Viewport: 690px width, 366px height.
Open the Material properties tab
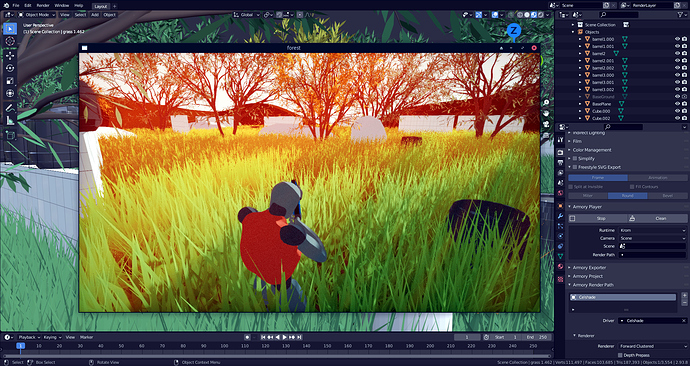pos(560,266)
